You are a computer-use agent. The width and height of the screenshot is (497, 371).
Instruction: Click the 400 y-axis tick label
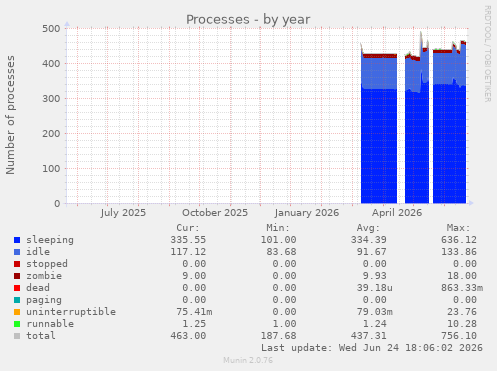(x=51, y=64)
